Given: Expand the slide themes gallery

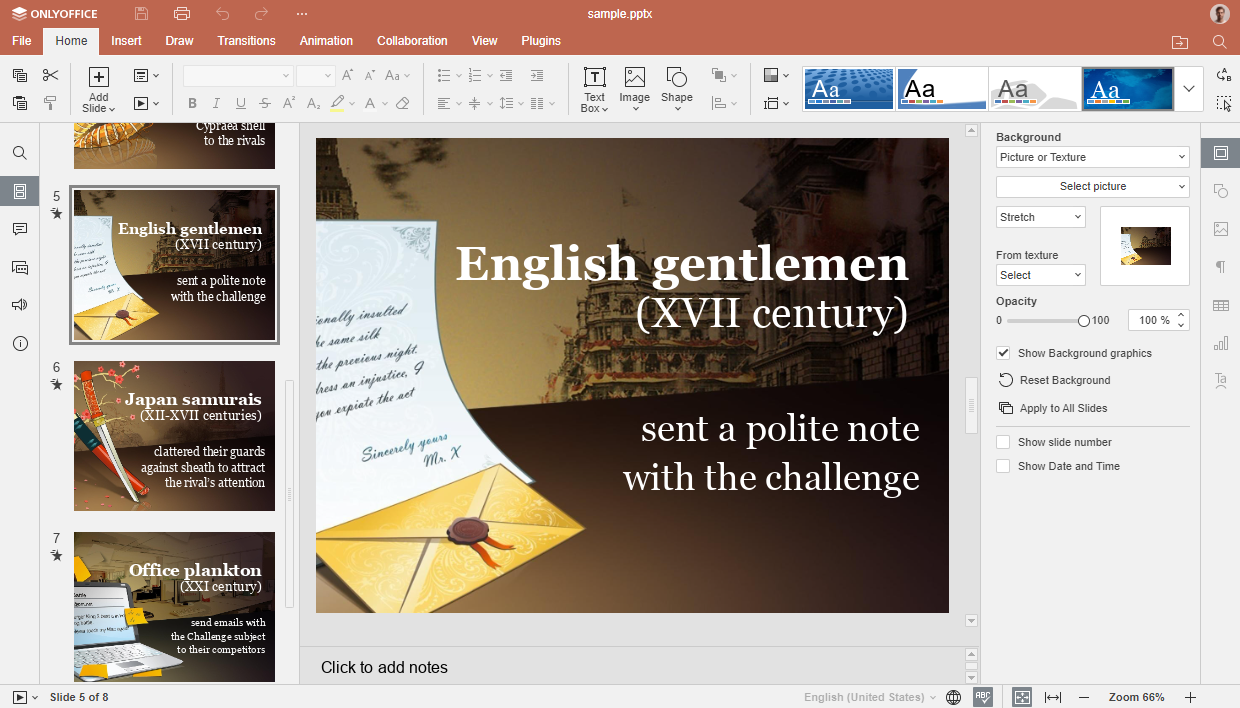Looking at the screenshot, I should [1188, 89].
